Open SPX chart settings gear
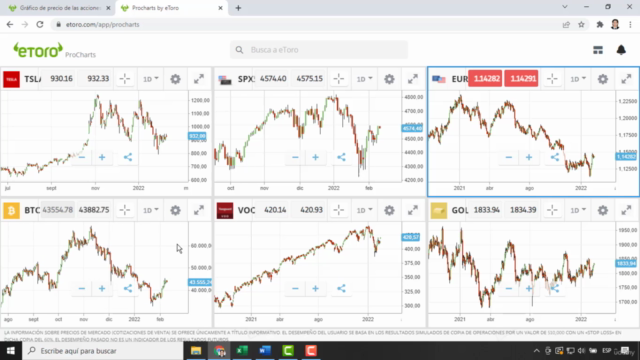This screenshot has width=640, height=360. pyautogui.click(x=389, y=79)
